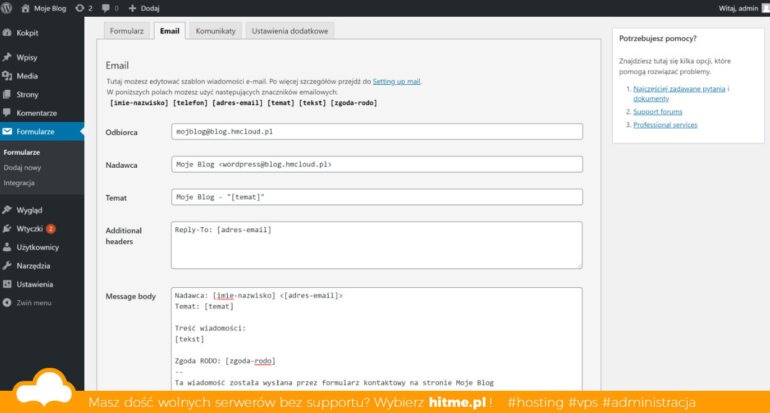This screenshot has height=413, width=770.
Task: Open the Strony menu item
Action: point(28,95)
